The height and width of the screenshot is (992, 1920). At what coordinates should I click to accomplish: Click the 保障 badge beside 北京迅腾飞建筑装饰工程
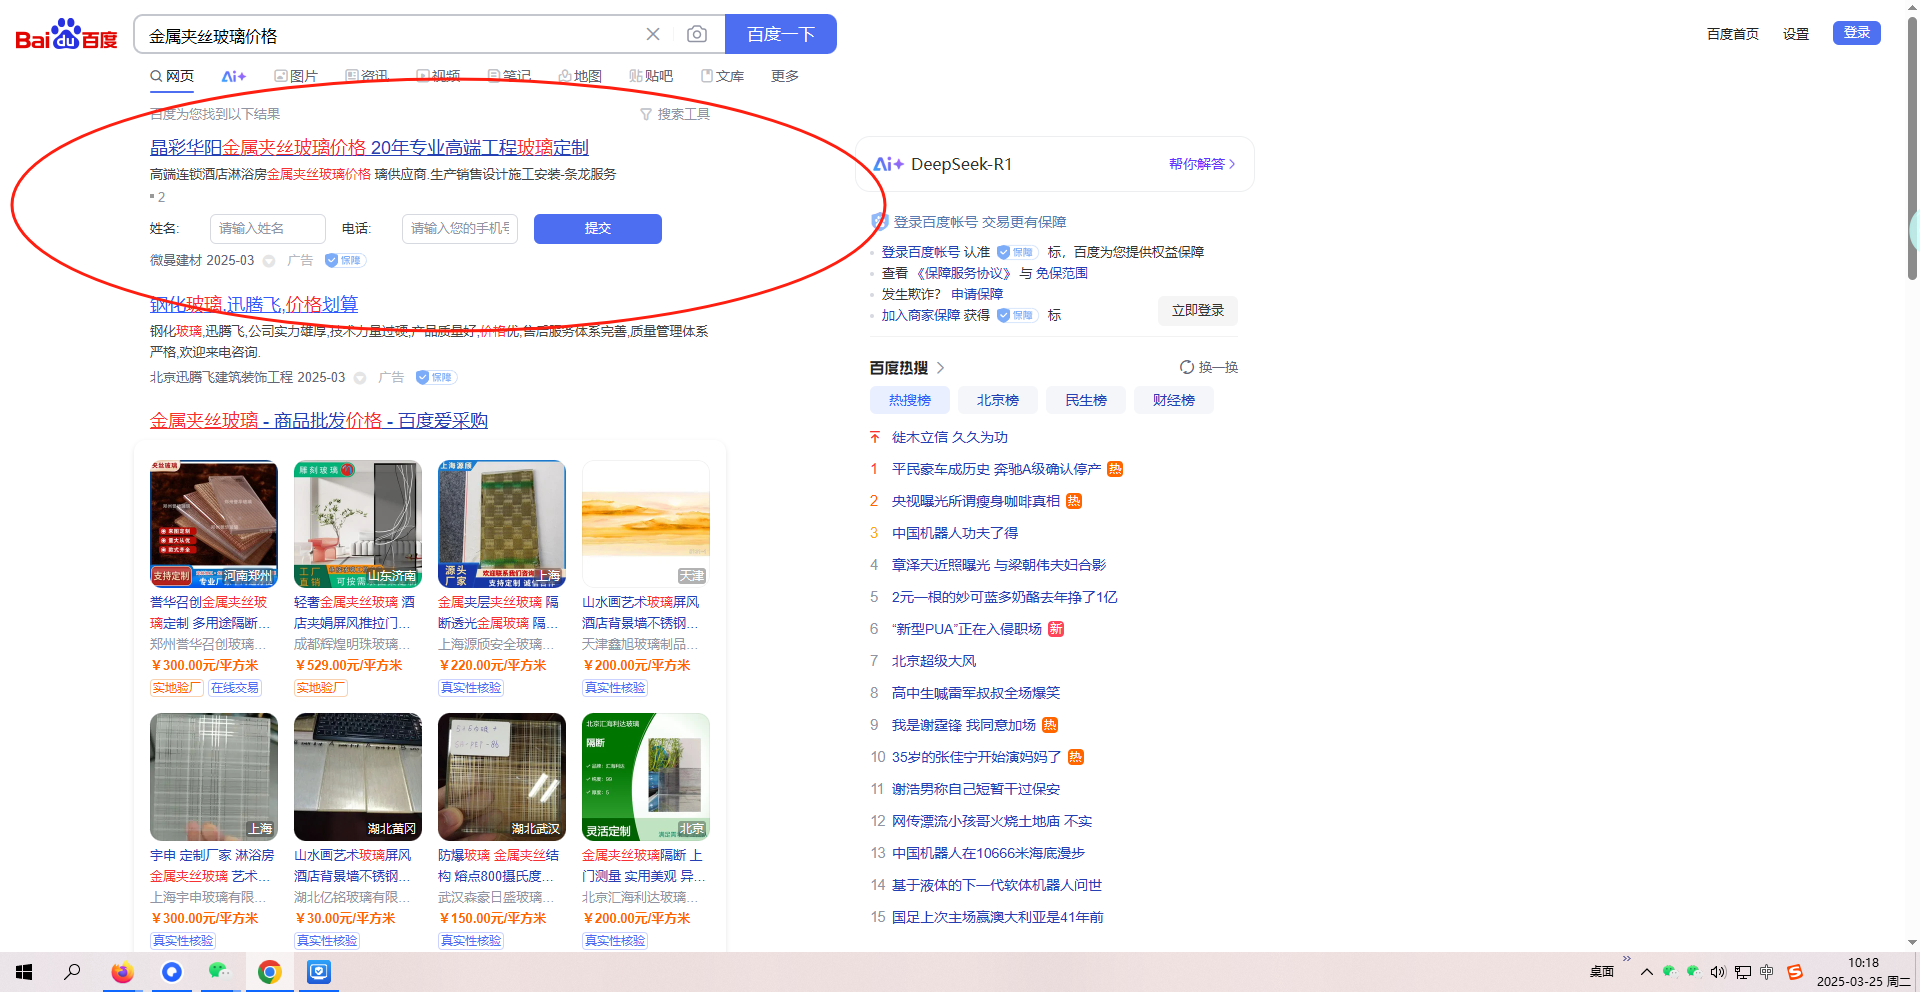tap(436, 377)
